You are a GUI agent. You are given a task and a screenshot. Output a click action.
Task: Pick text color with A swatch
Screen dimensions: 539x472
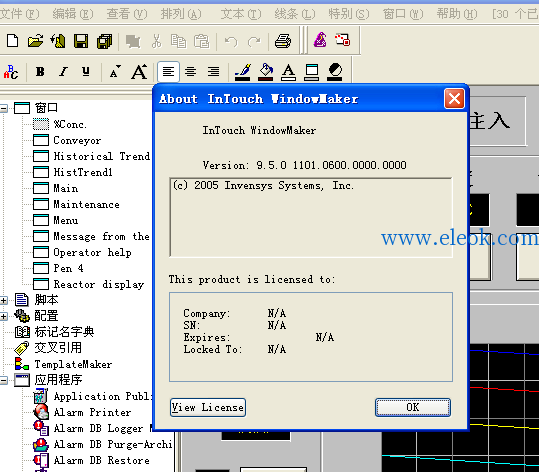coord(288,72)
